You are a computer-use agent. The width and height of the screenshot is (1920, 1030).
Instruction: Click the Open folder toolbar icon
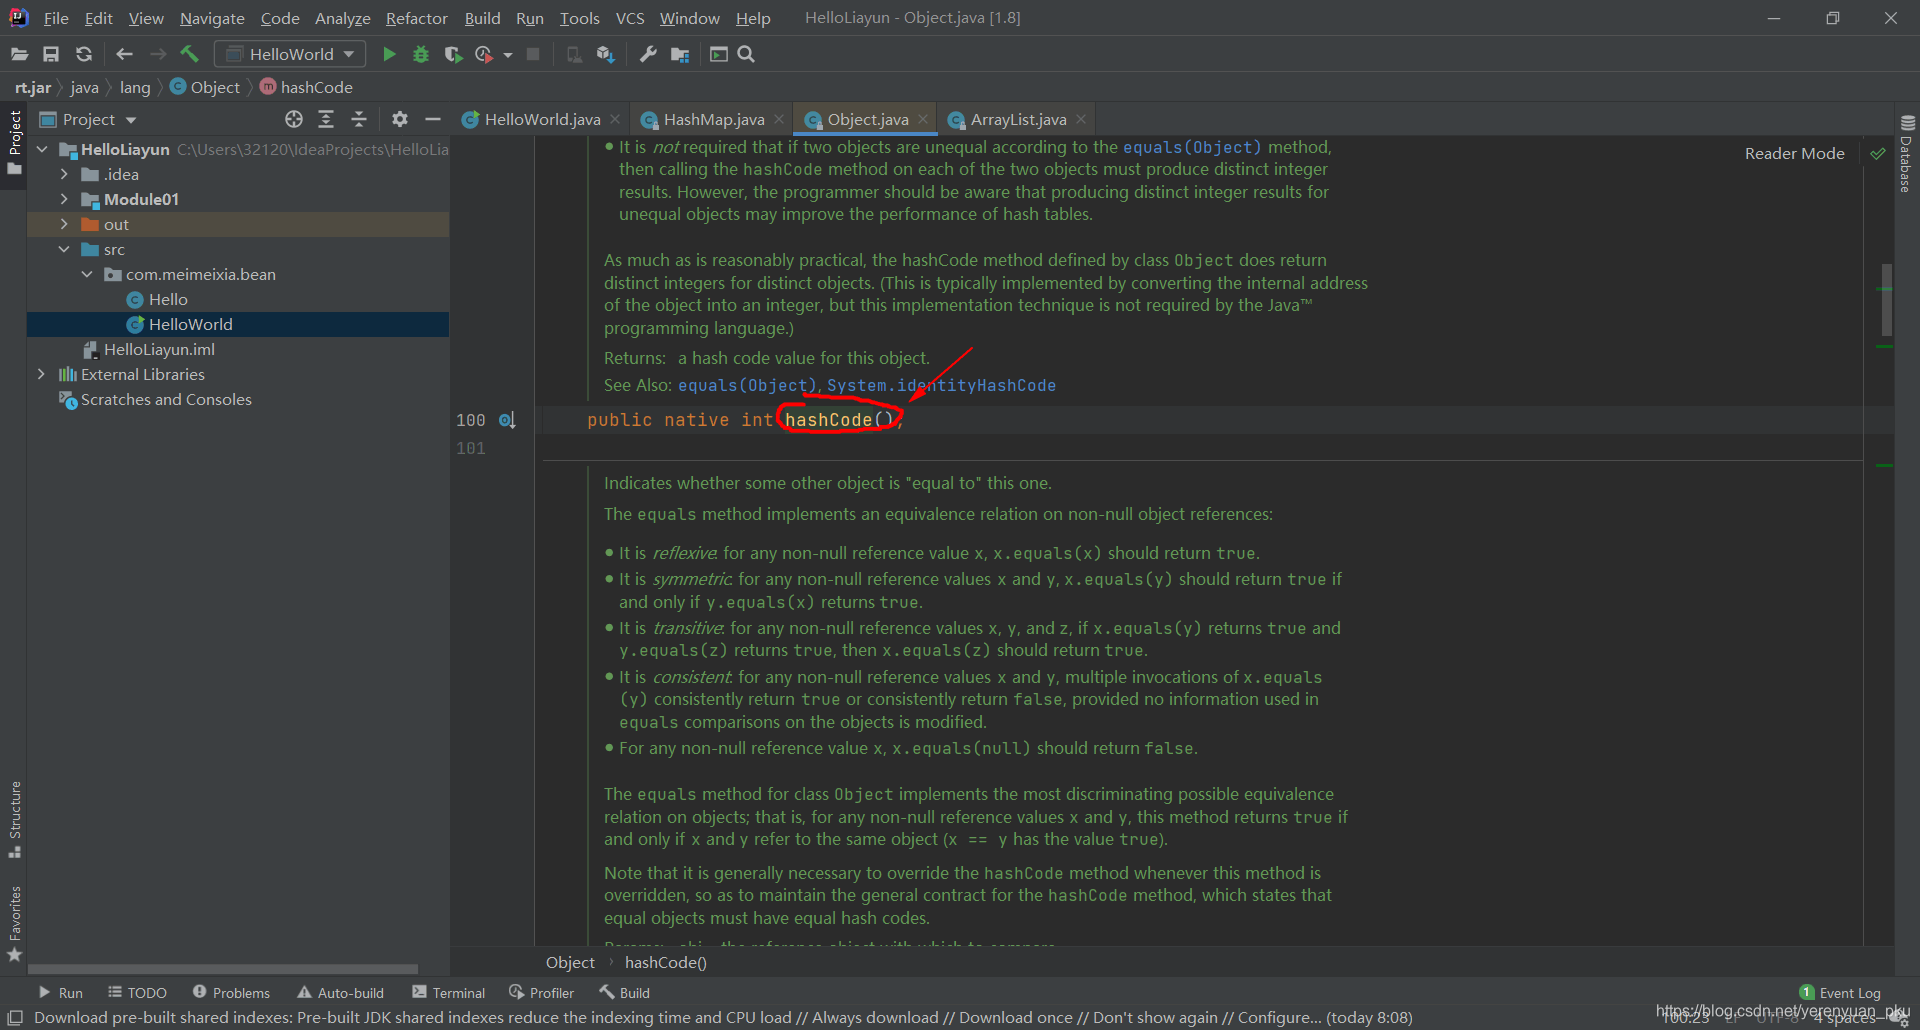19,54
